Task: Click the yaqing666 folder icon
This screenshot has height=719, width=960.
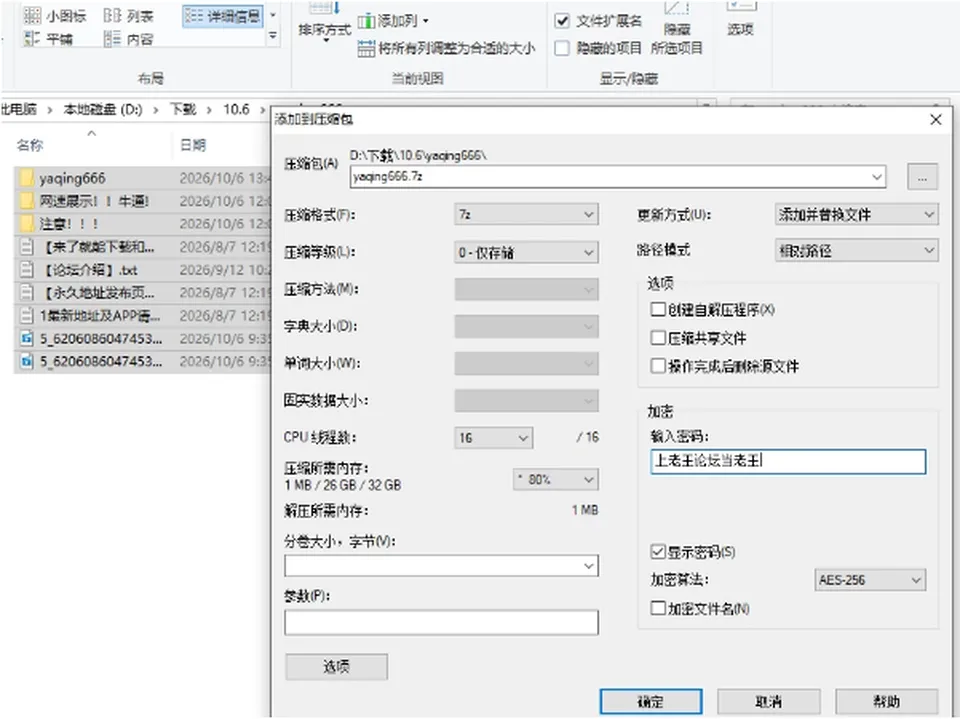Action: (x=27, y=178)
